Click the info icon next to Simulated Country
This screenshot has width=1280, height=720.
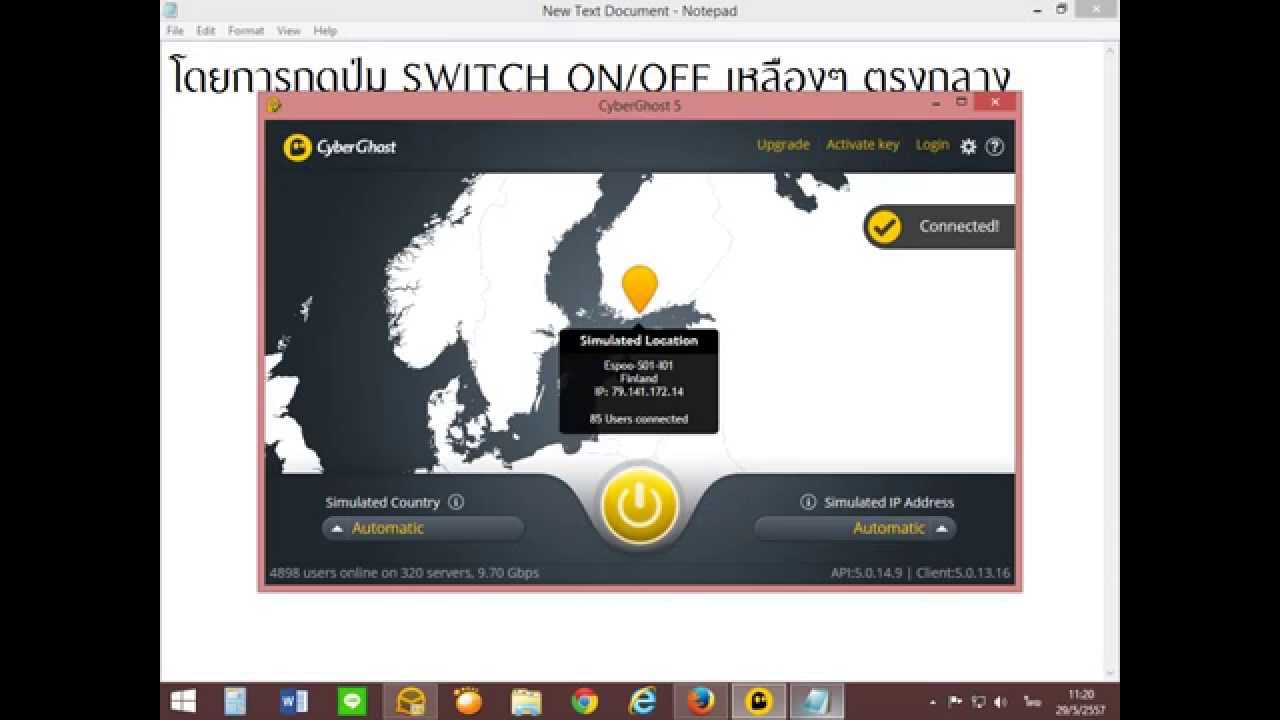[x=456, y=502]
